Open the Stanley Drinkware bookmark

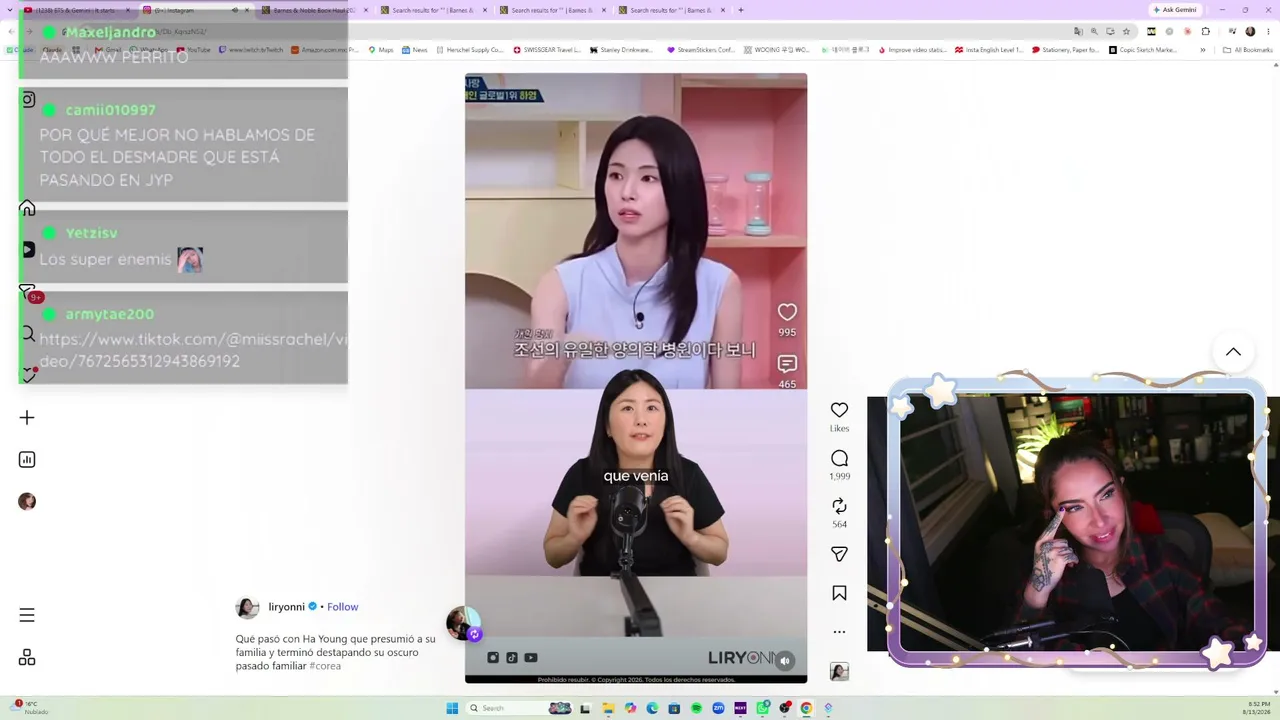tap(621, 50)
